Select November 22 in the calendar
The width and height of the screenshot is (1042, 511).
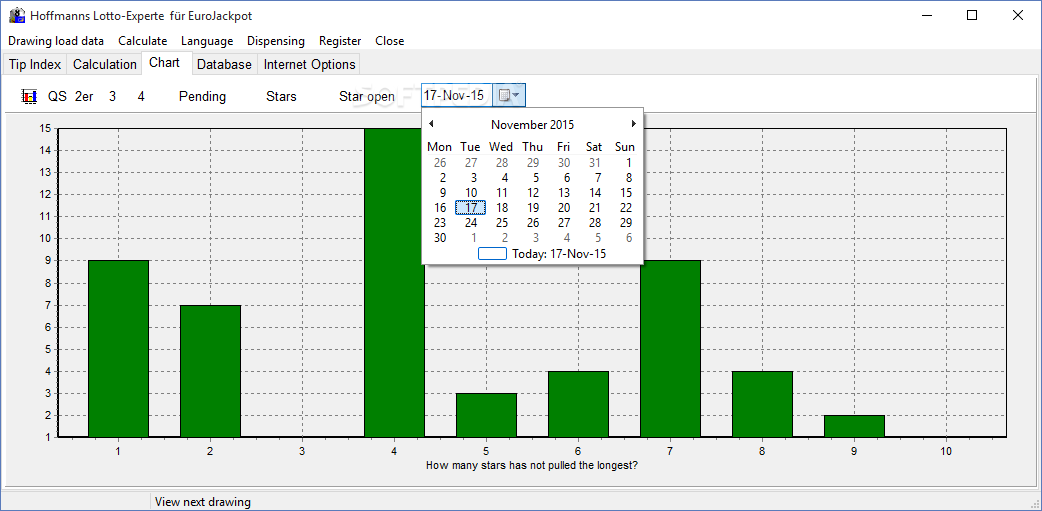626,208
